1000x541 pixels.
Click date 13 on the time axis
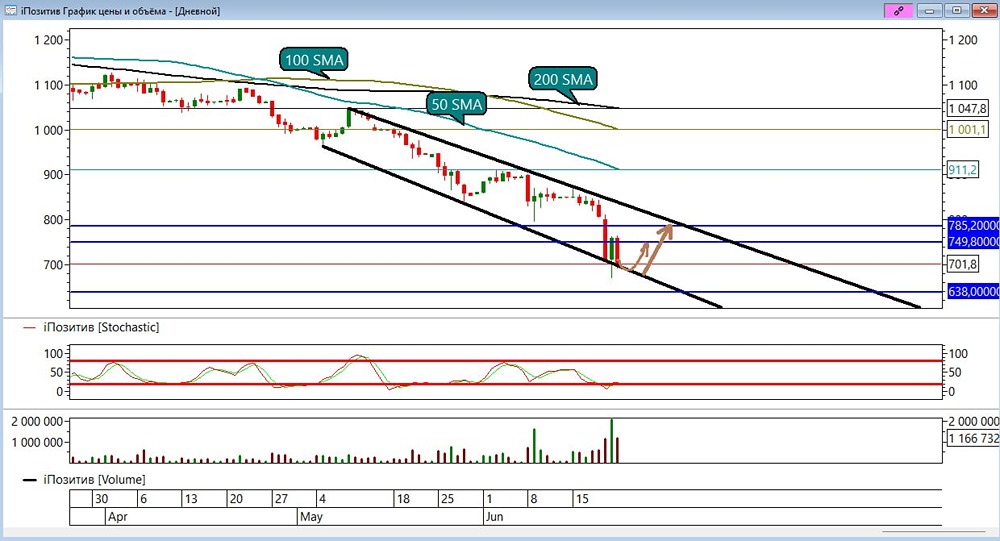click(190, 499)
